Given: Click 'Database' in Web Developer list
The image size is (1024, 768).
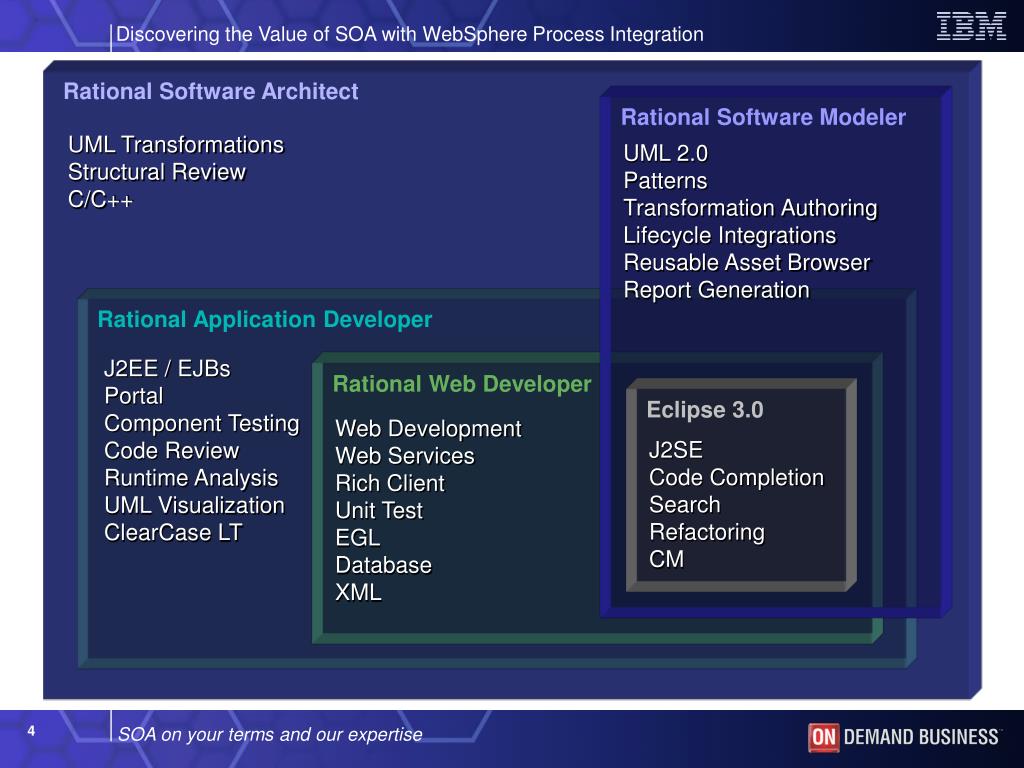Looking at the screenshot, I should click(x=383, y=566).
